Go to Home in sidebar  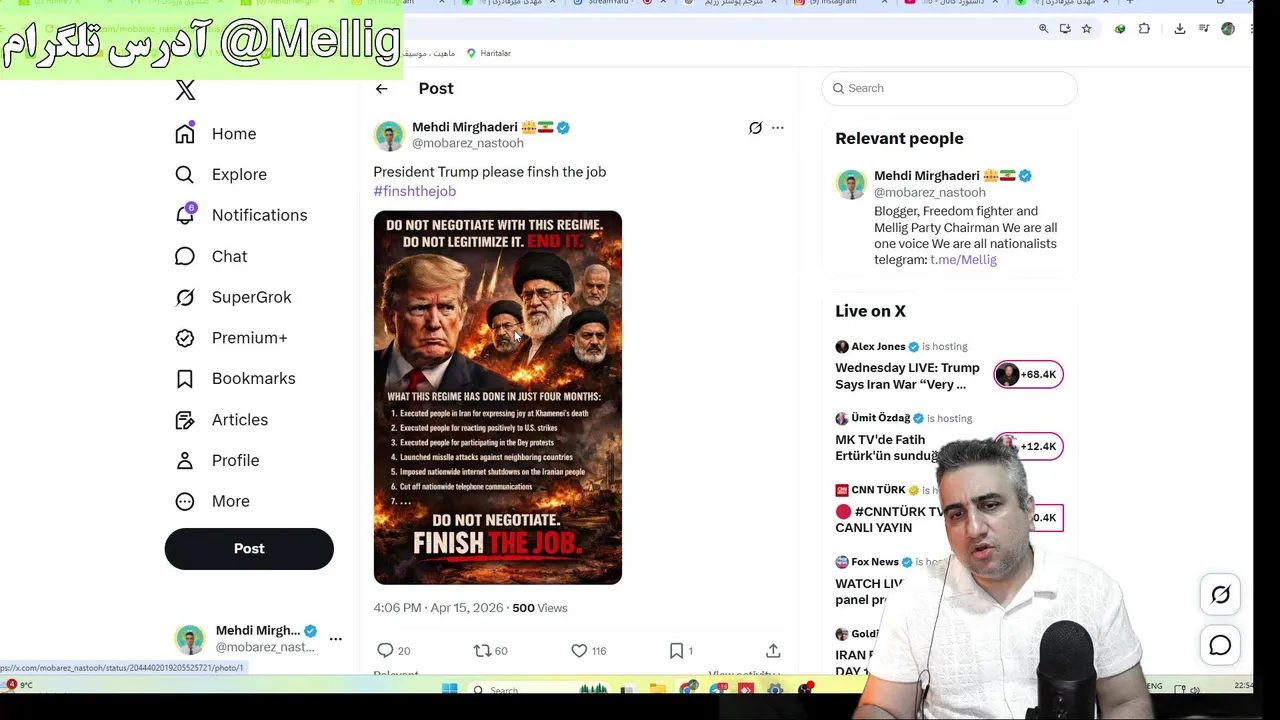coord(216,134)
